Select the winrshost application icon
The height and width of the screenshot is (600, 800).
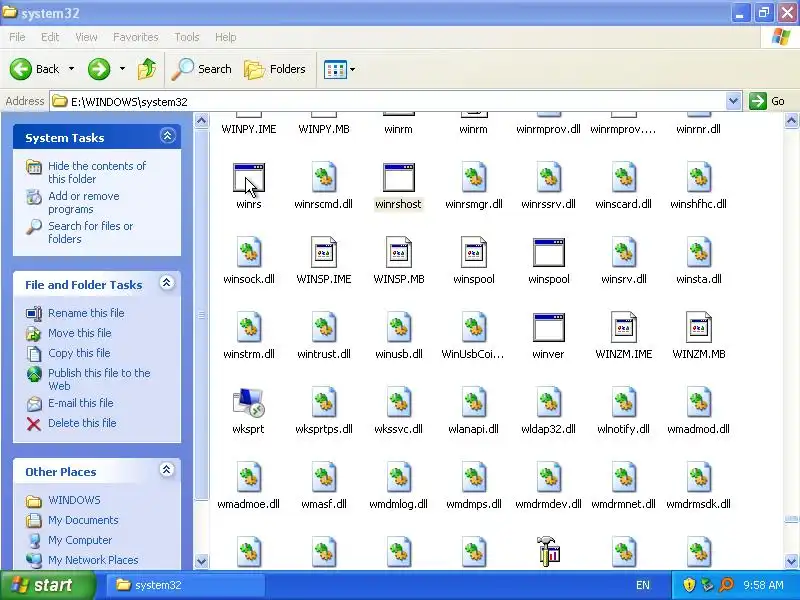[x=398, y=178]
